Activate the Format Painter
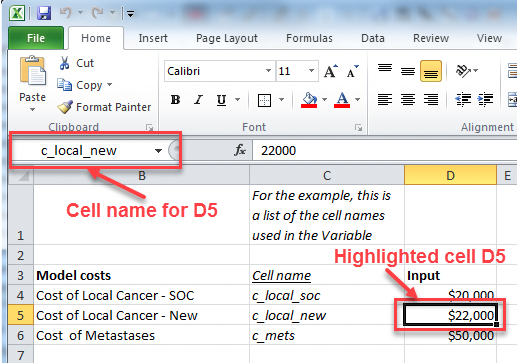519x364 pixels. point(104,107)
